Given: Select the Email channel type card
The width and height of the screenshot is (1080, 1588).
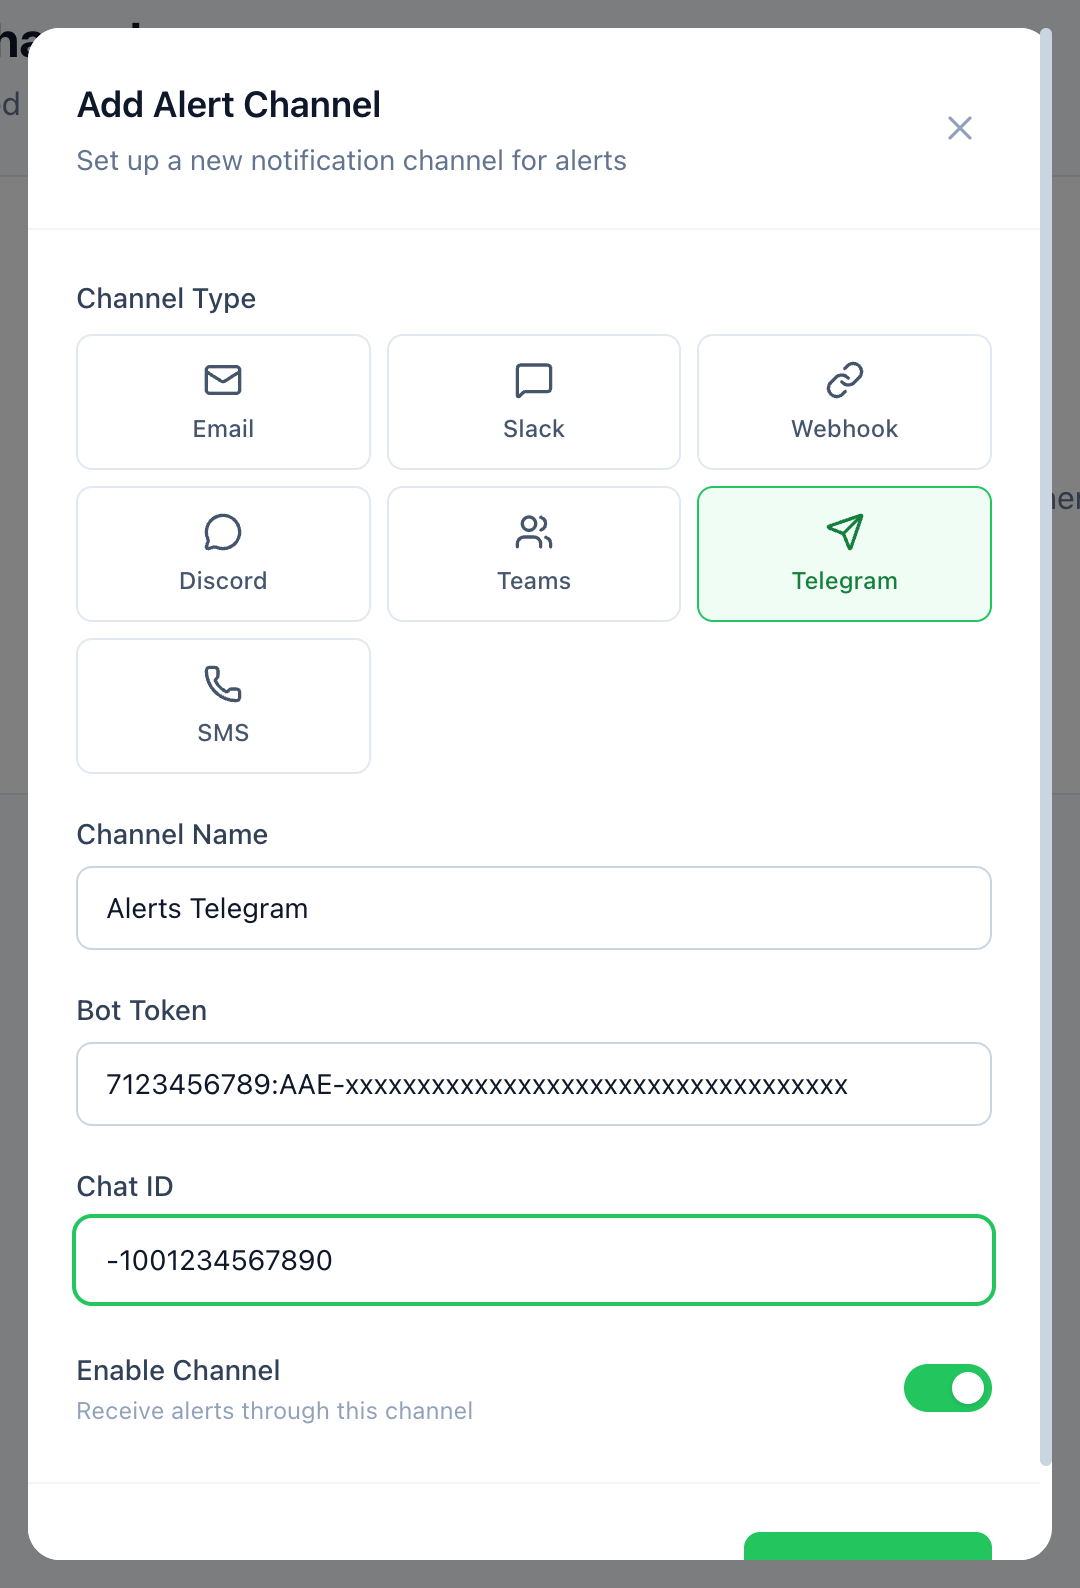Looking at the screenshot, I should coord(223,402).
